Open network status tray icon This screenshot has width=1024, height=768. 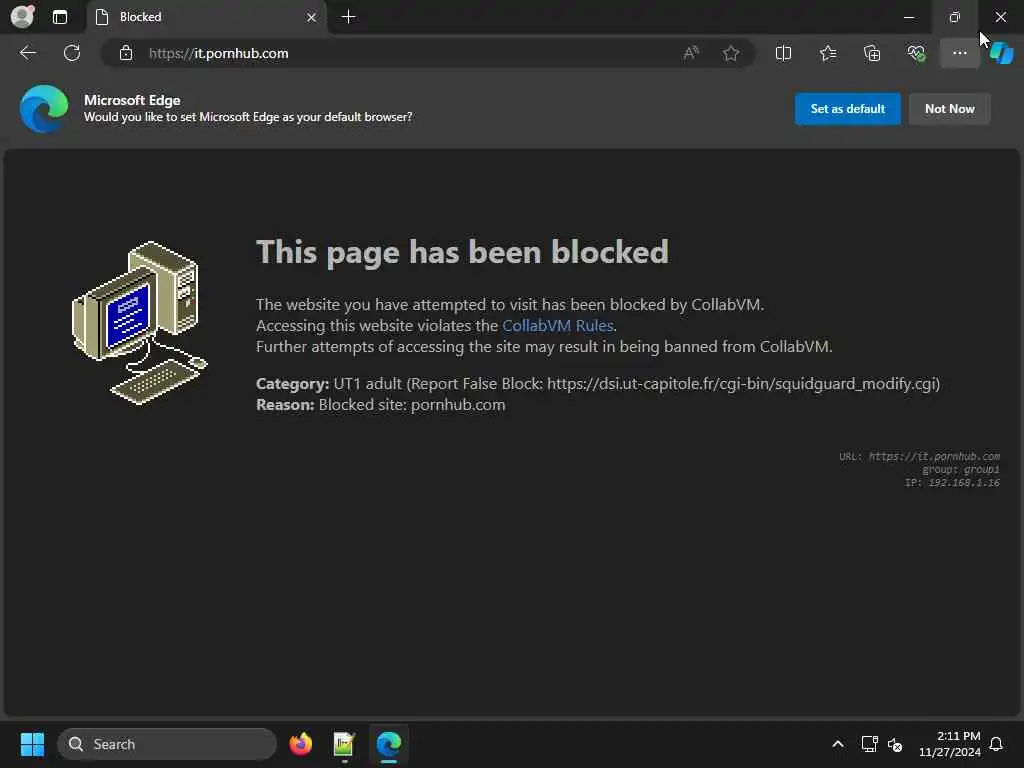click(869, 744)
